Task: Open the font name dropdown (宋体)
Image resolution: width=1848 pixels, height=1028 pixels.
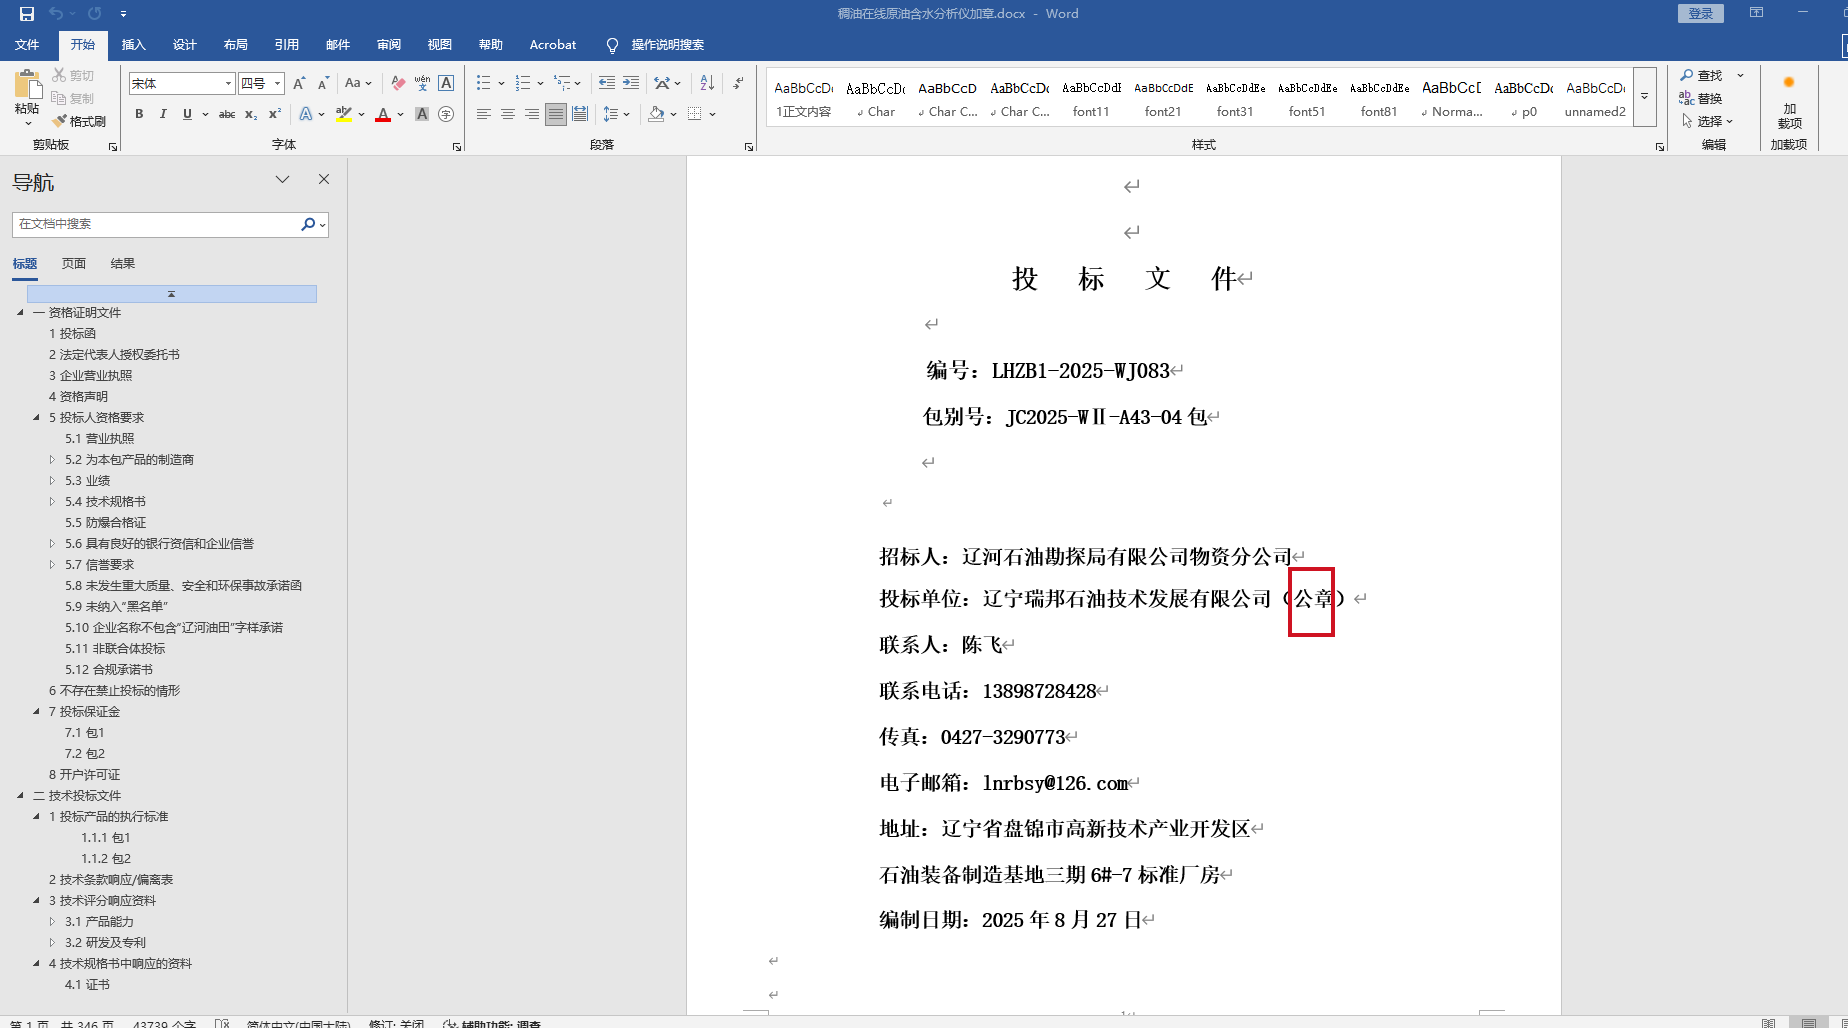Action: click(x=228, y=84)
